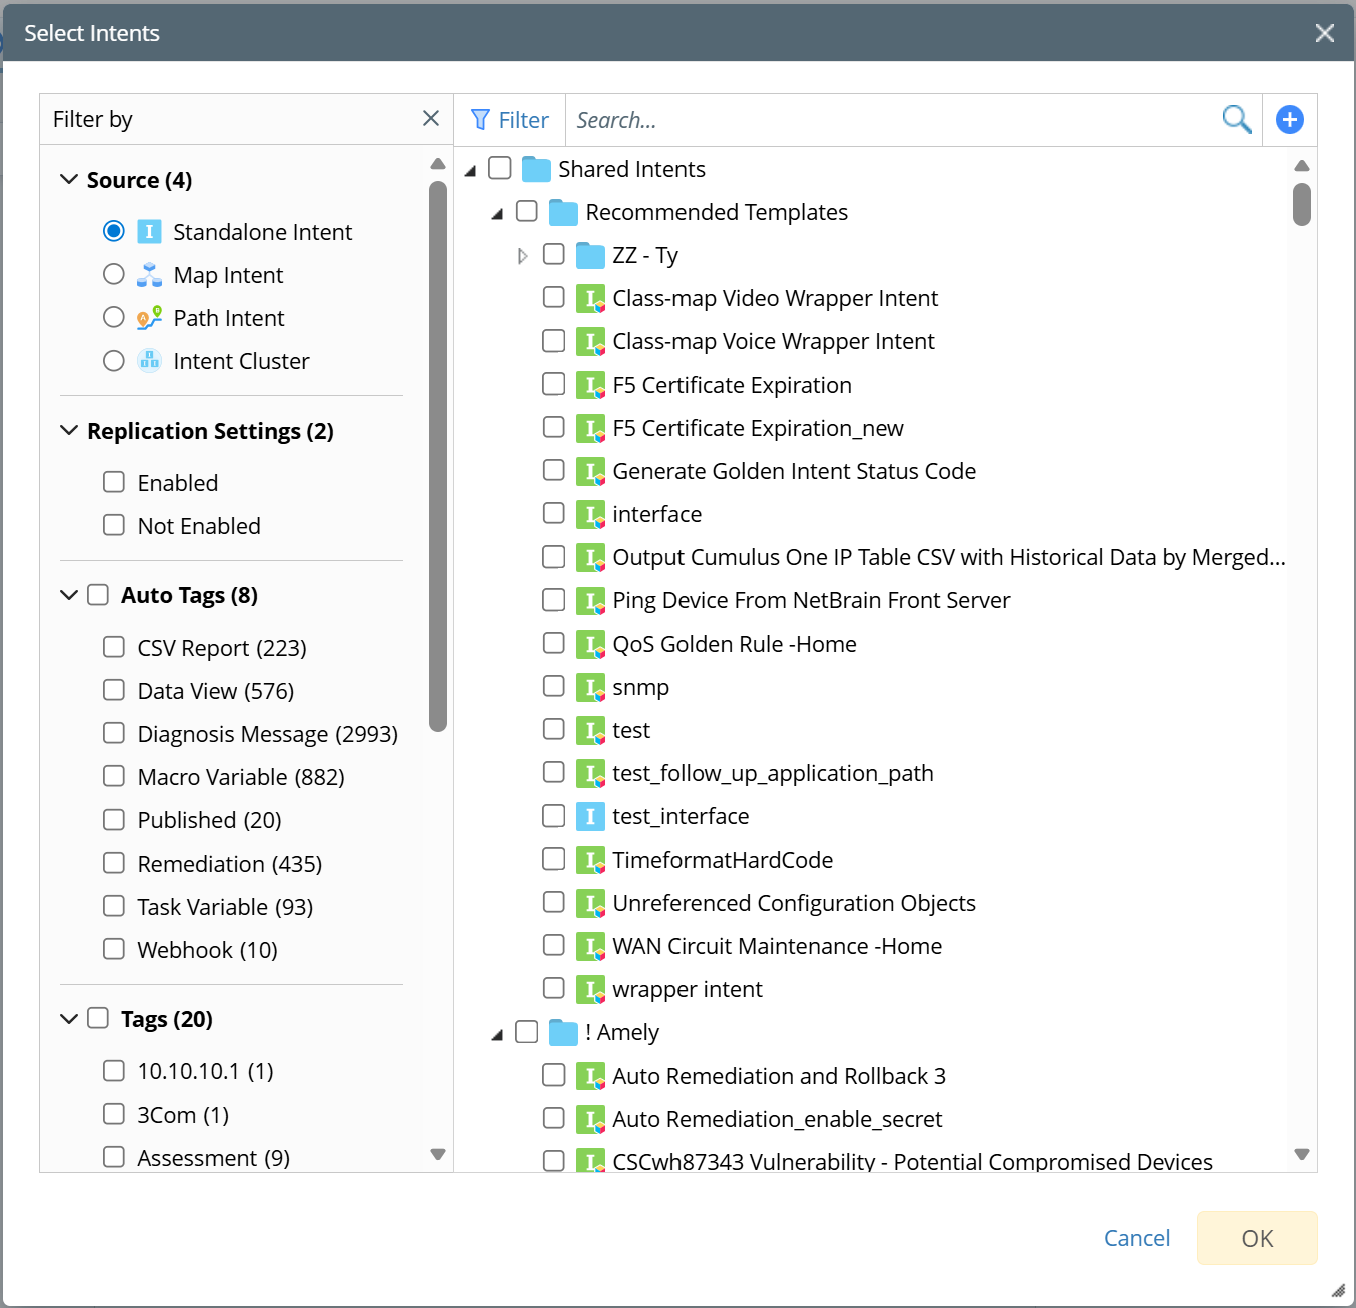Click the Shared Intents folder icon

tap(537, 169)
